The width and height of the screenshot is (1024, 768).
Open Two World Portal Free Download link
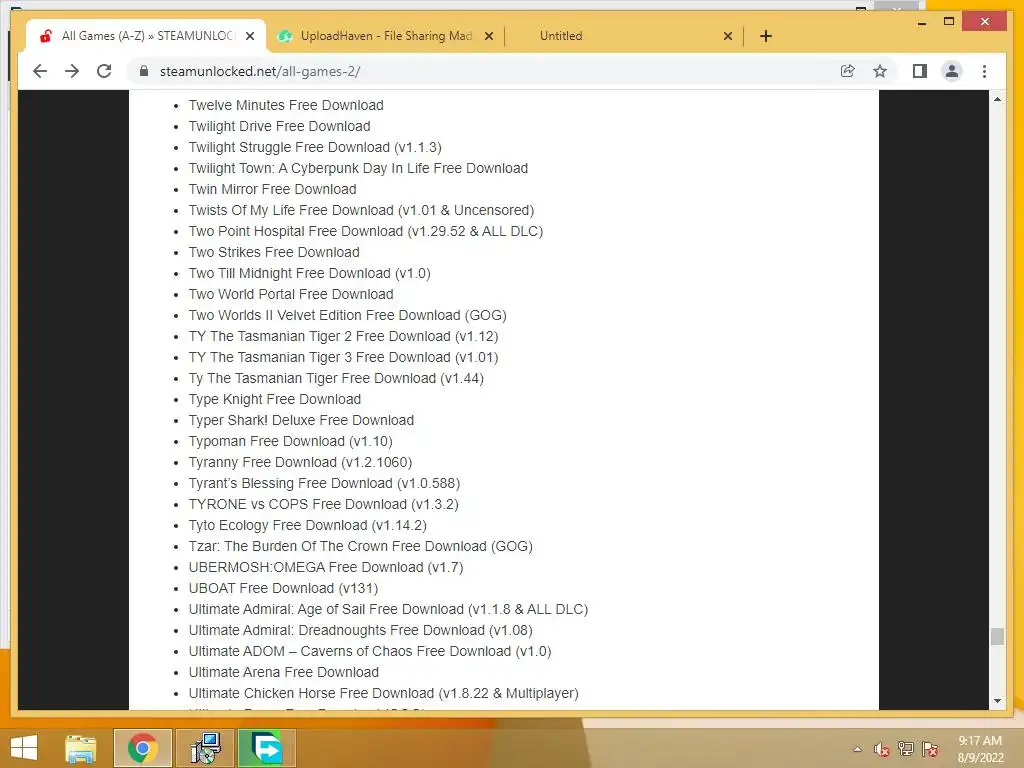291,294
